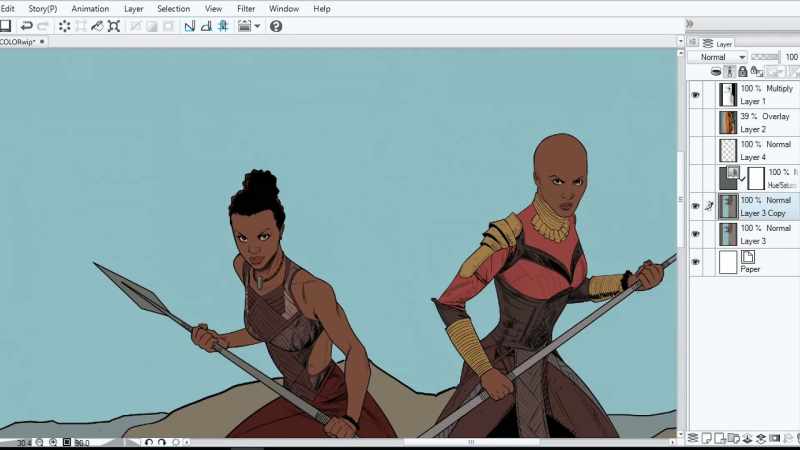This screenshot has width=800, height=450.
Task: Click the Undo arrow in the toolbar
Action: [x=27, y=26]
